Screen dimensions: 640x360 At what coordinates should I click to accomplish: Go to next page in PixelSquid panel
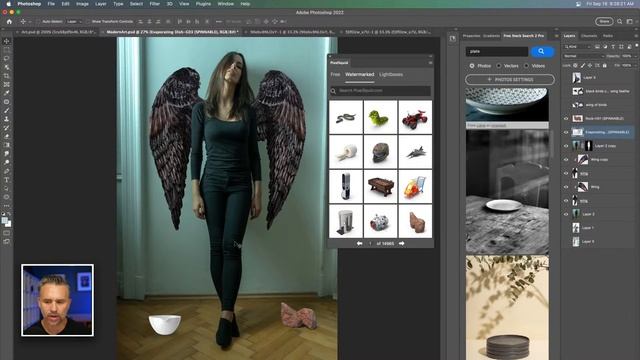click(x=402, y=243)
